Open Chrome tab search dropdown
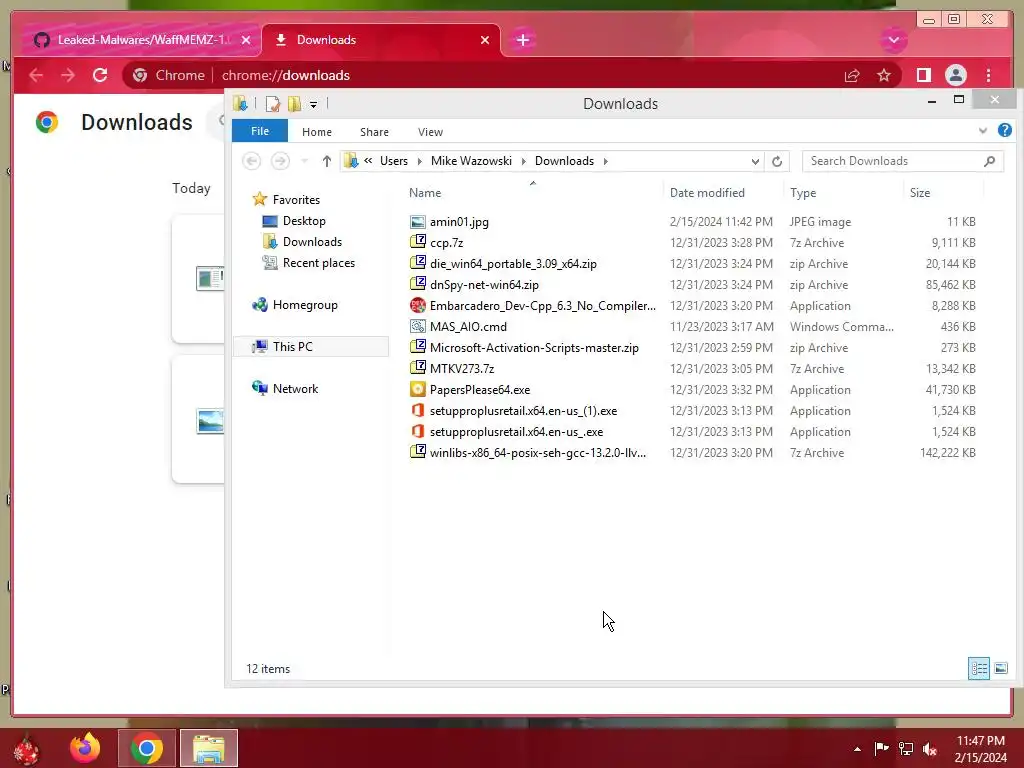 tap(893, 40)
